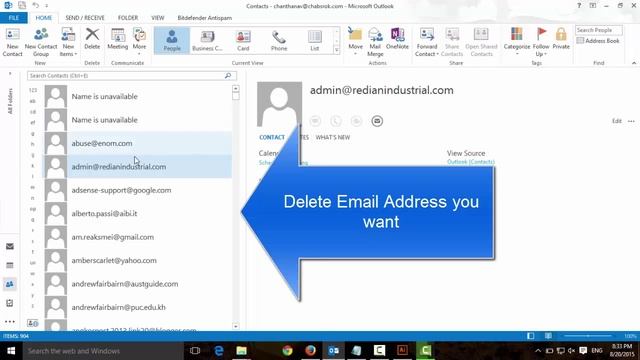Open the Categorize dropdown
This screenshot has height=360, width=640.
click(x=517, y=41)
